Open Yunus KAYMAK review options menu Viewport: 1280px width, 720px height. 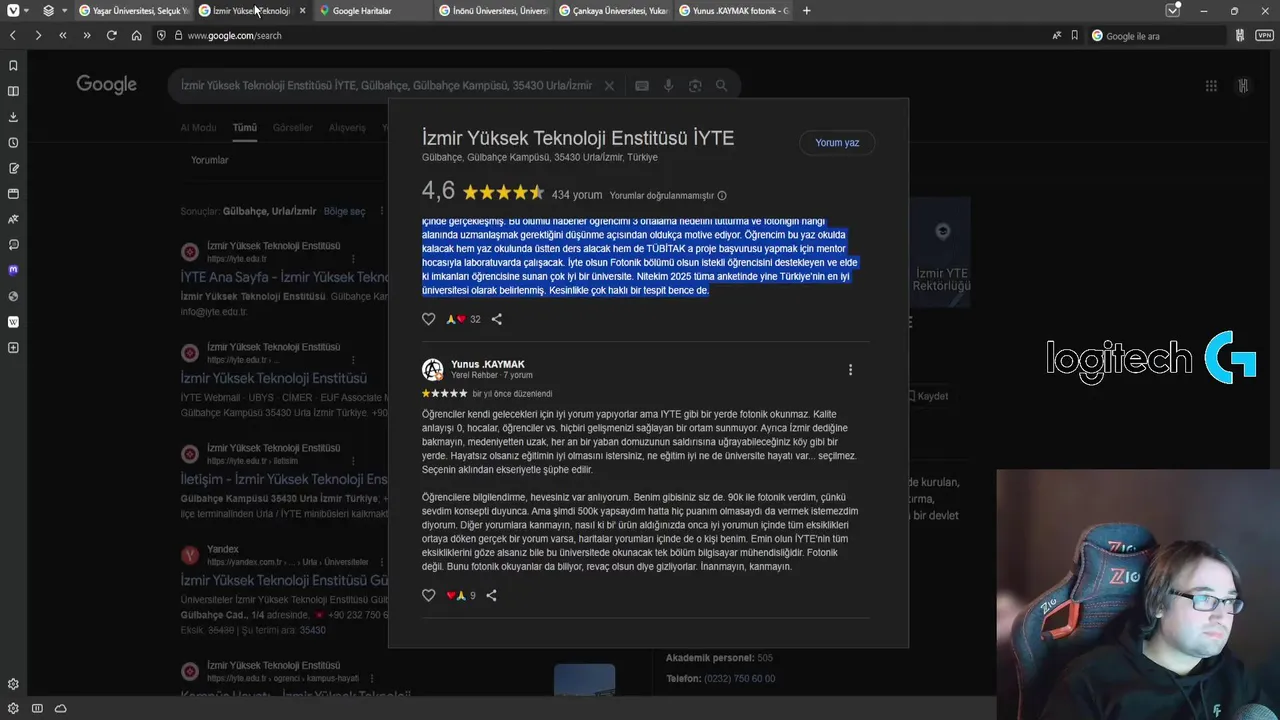(851, 370)
